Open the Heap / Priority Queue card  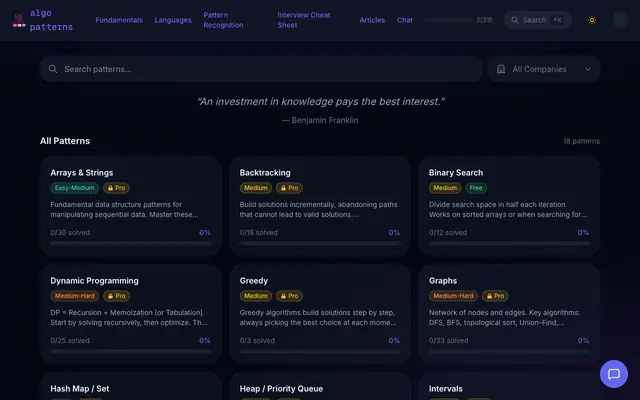coord(320,386)
